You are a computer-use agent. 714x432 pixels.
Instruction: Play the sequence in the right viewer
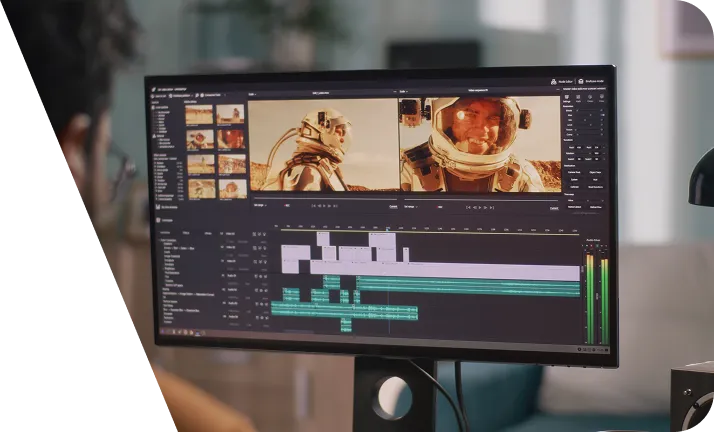[480, 208]
